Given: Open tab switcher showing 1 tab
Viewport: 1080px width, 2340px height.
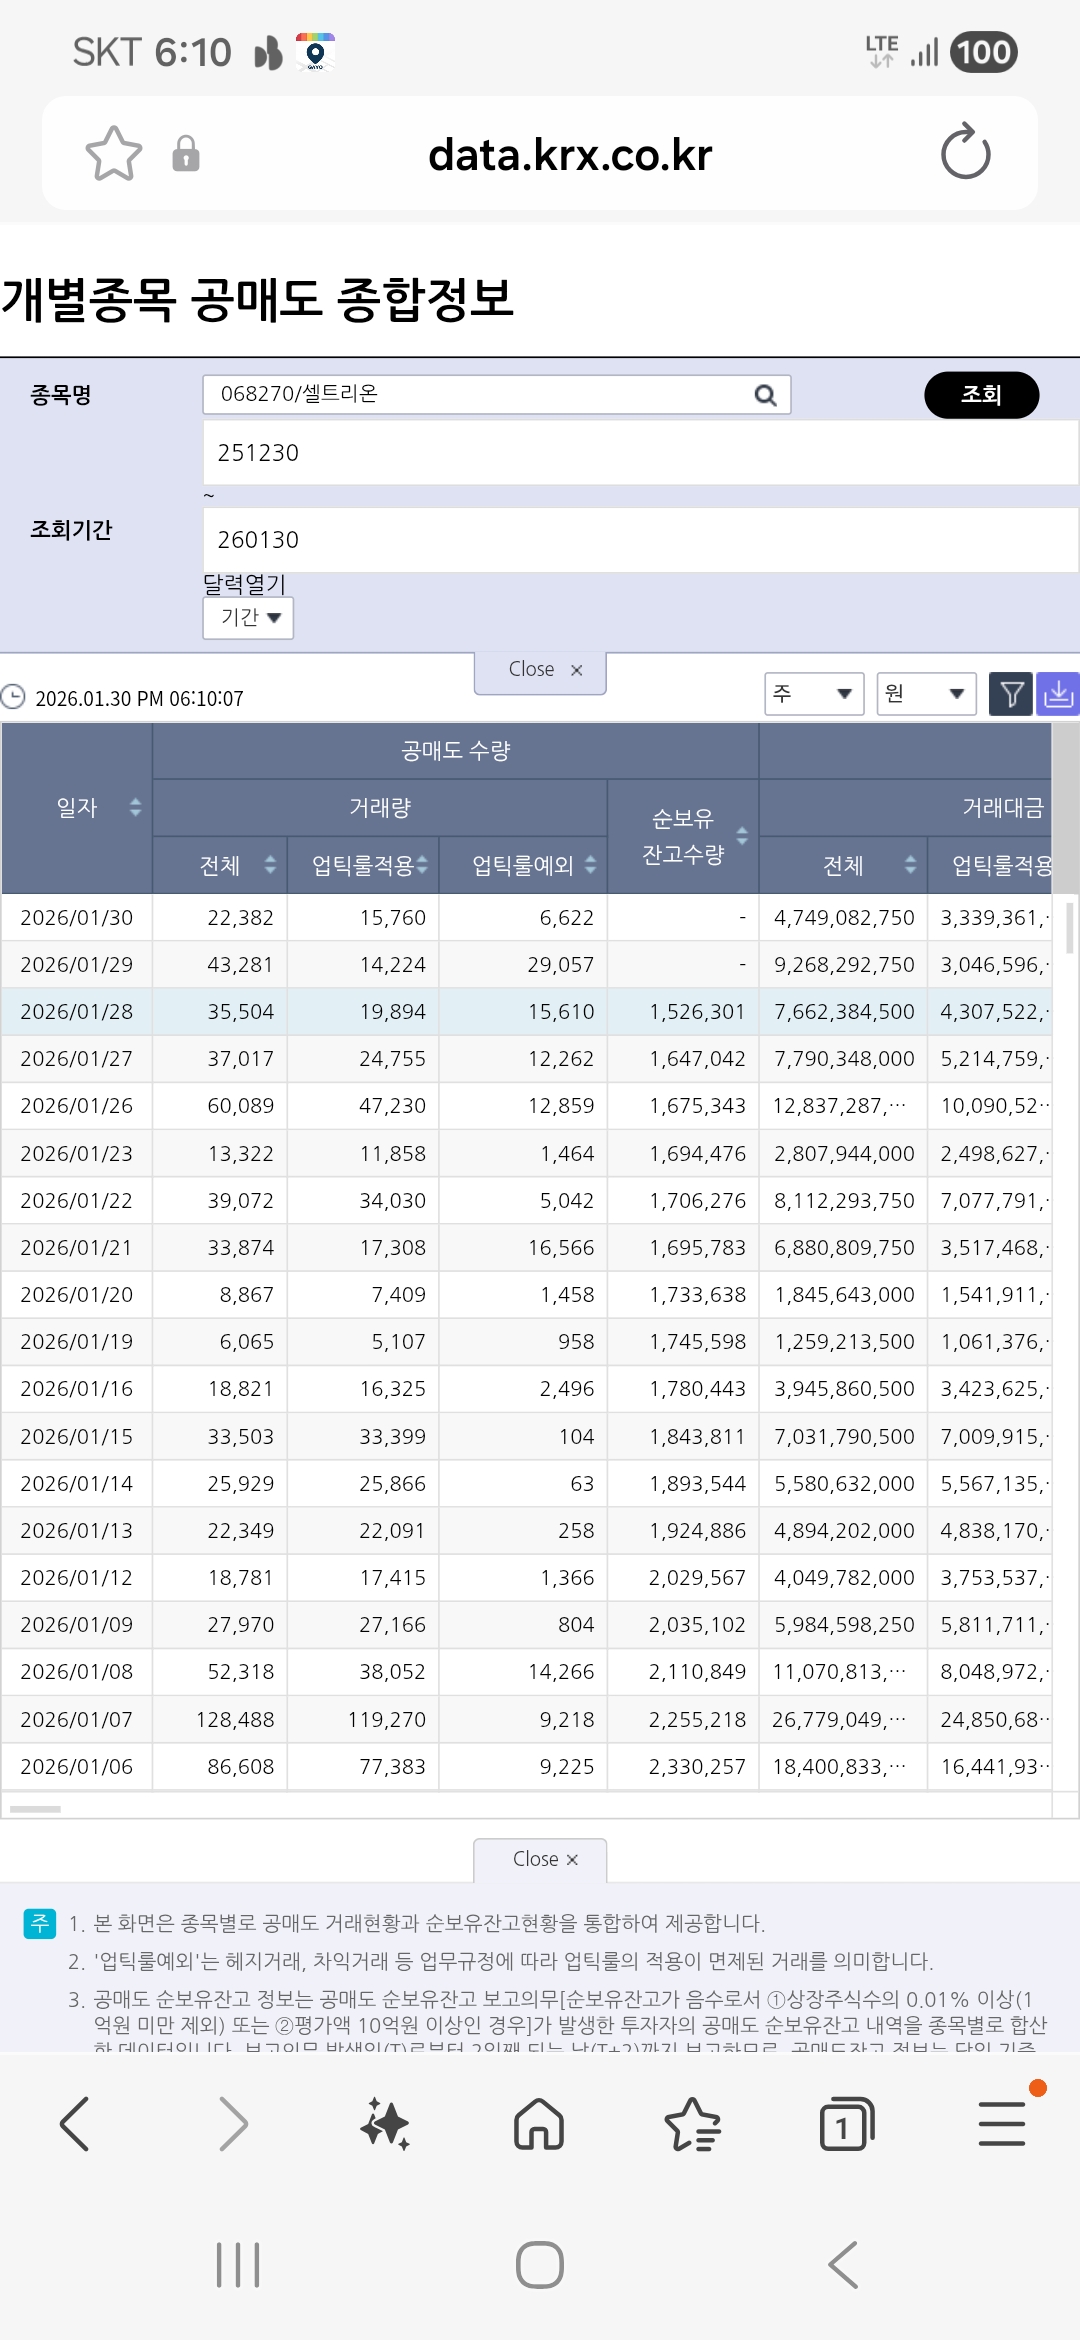Looking at the screenshot, I should [x=846, y=2124].
